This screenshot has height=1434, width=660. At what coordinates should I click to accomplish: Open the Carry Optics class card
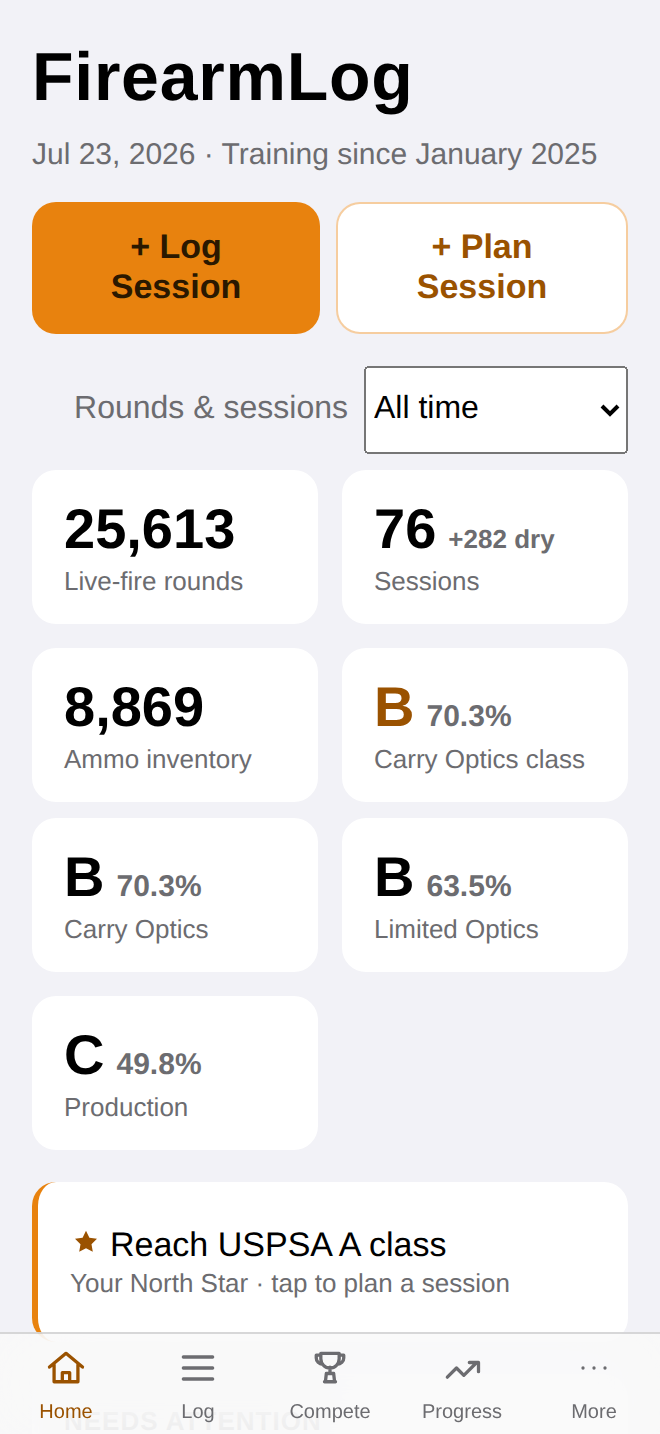click(x=485, y=725)
